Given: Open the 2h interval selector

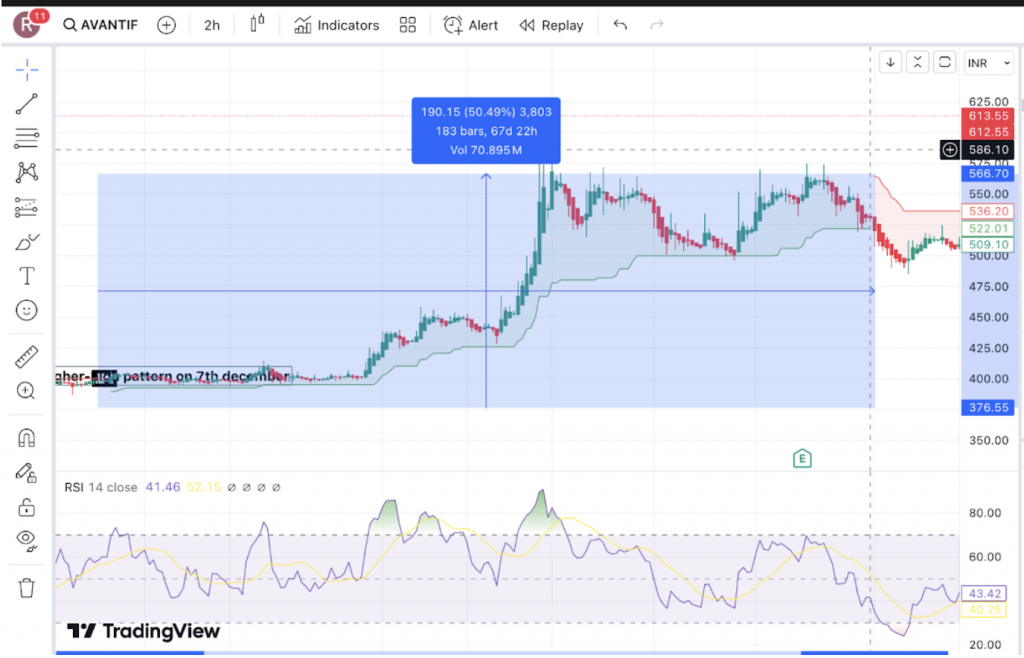Looking at the screenshot, I should pos(211,25).
